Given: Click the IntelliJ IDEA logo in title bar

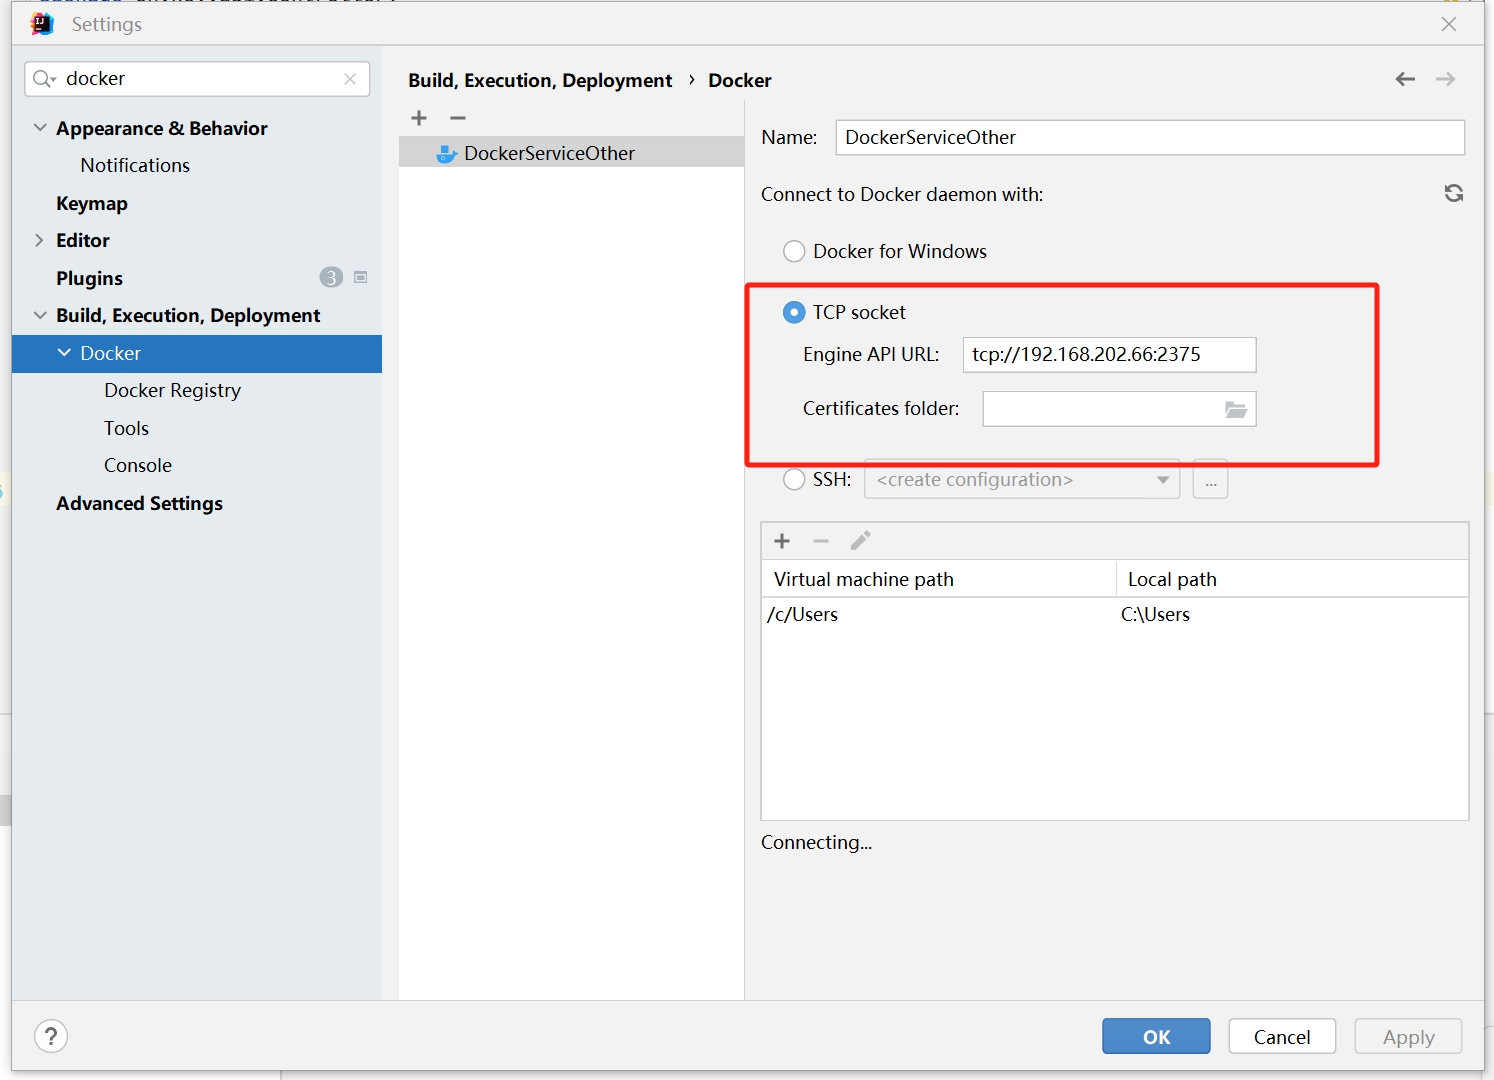Looking at the screenshot, I should point(42,24).
